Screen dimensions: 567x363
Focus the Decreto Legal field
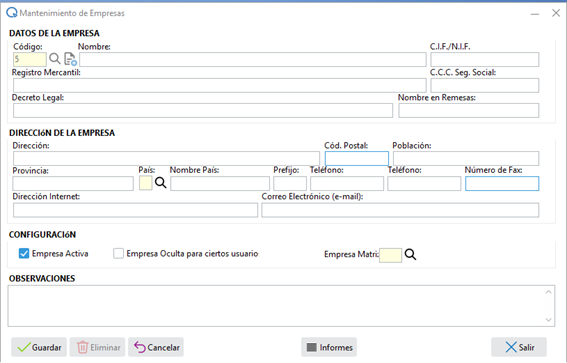[203, 111]
